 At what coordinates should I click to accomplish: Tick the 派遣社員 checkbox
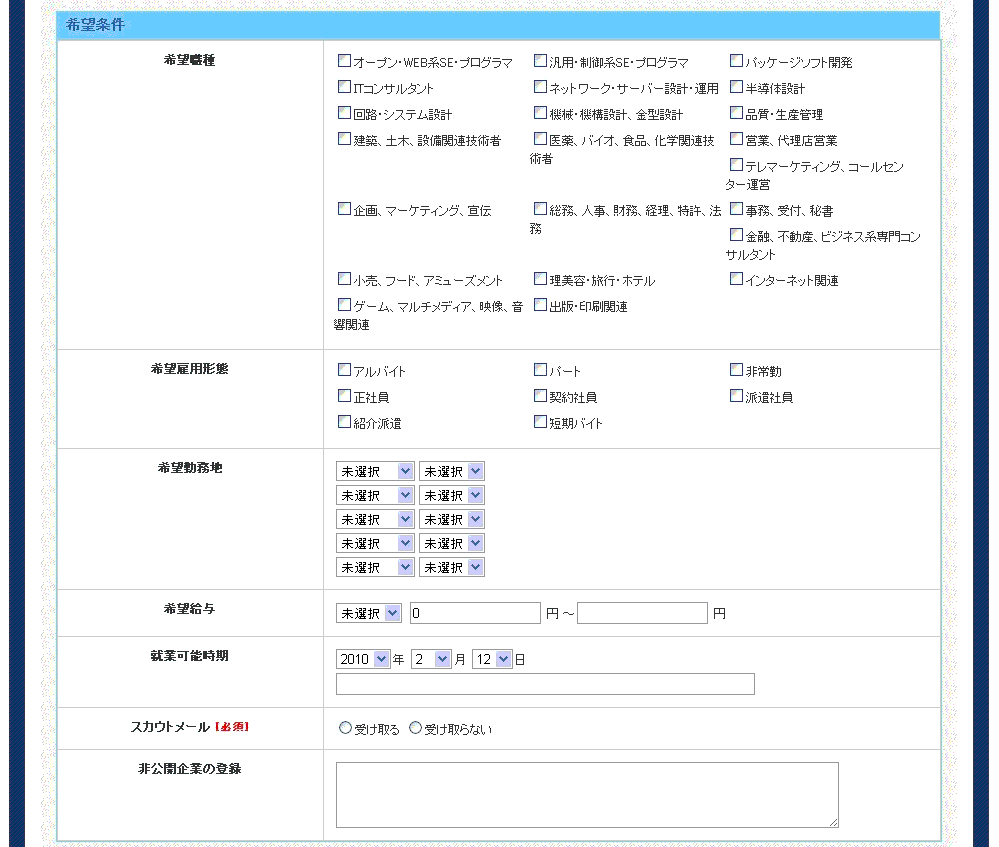point(736,396)
